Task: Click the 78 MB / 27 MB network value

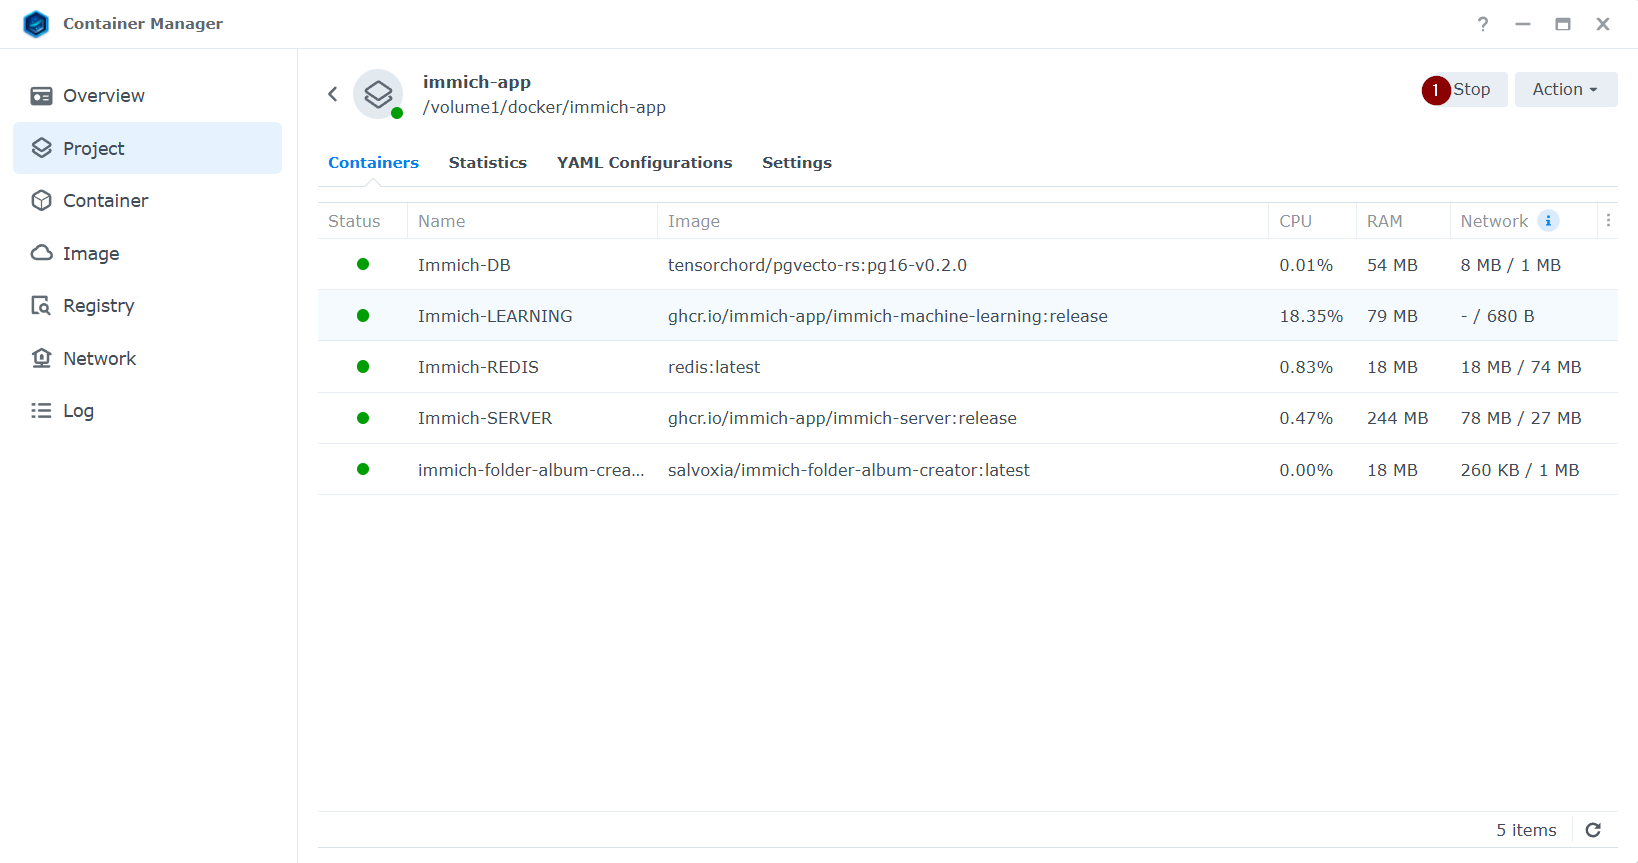Action: click(x=1521, y=418)
